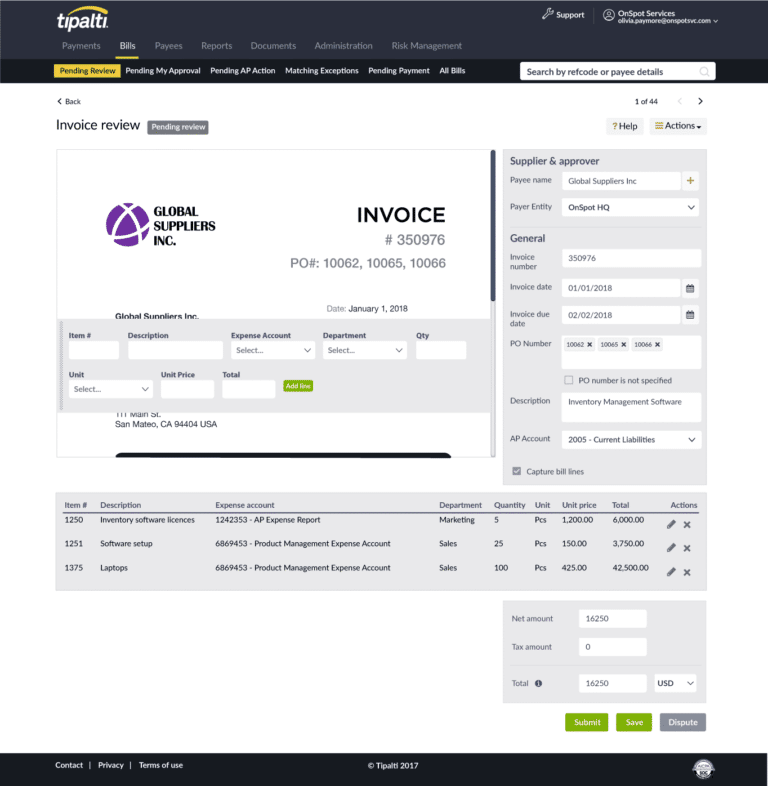Switch to Pending AP Action tab
The image size is (768, 786).
(x=243, y=71)
